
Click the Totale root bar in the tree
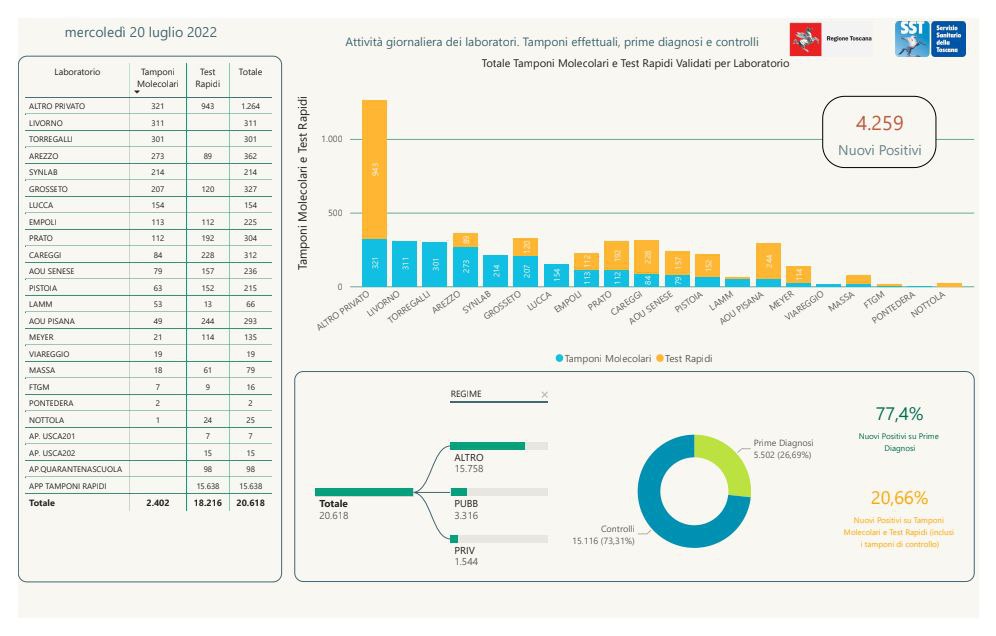coord(364,492)
